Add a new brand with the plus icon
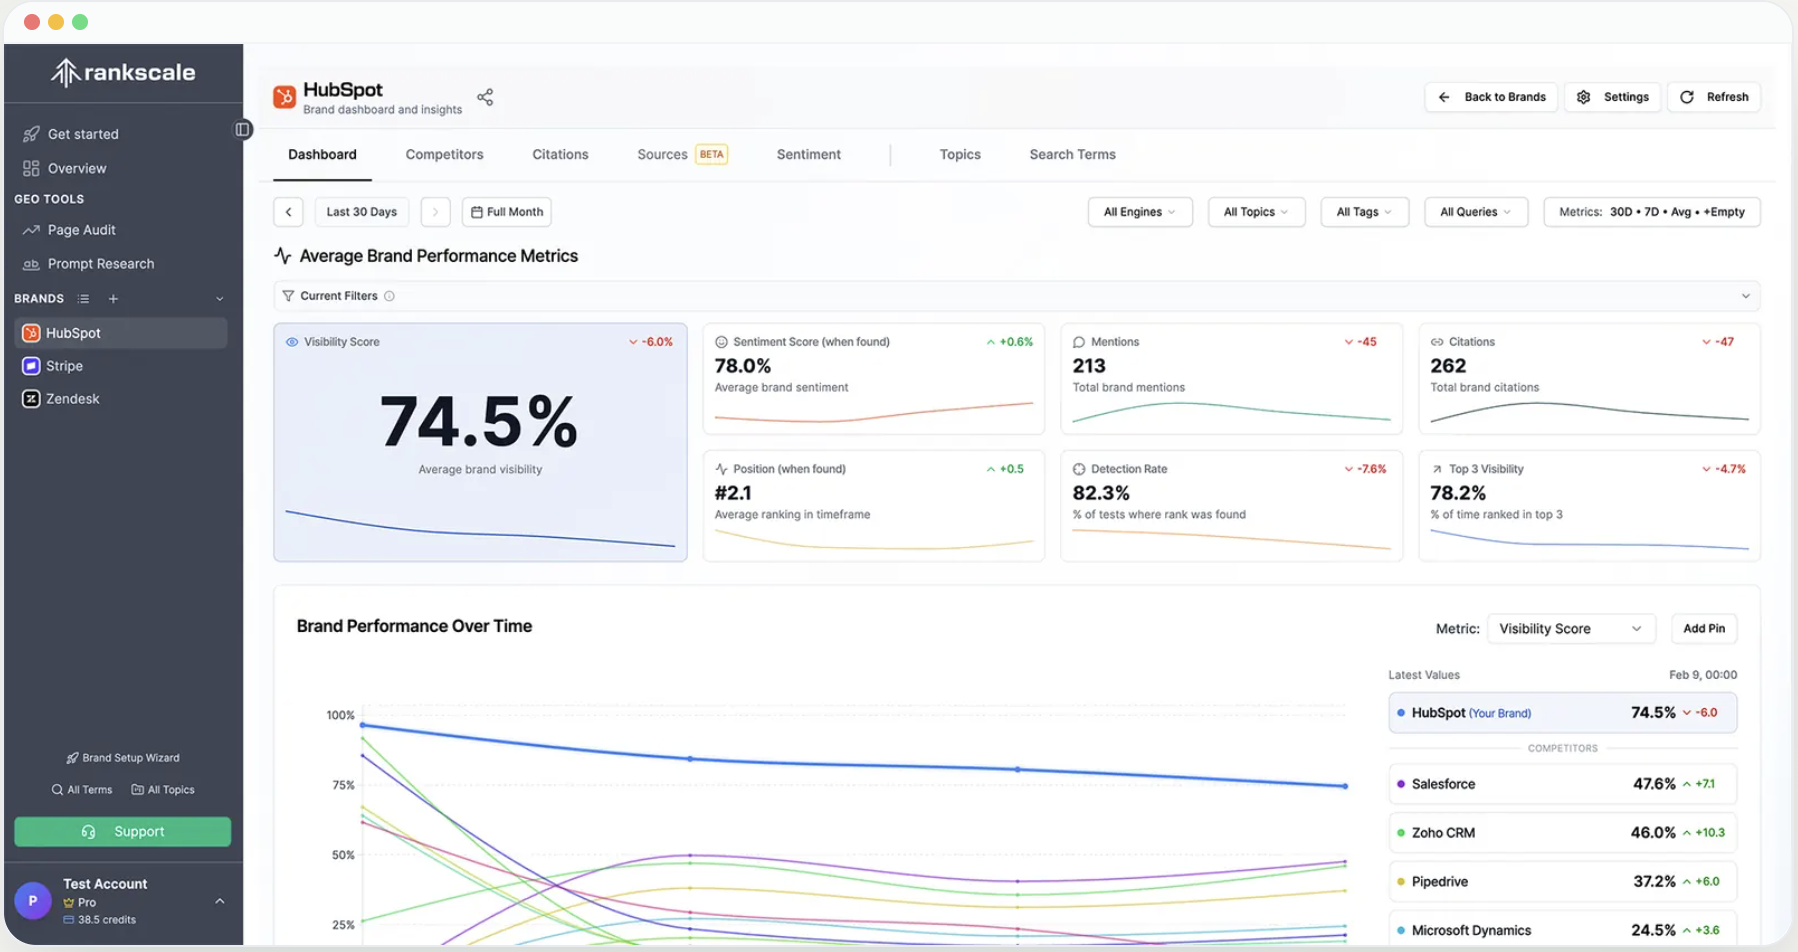 [113, 299]
